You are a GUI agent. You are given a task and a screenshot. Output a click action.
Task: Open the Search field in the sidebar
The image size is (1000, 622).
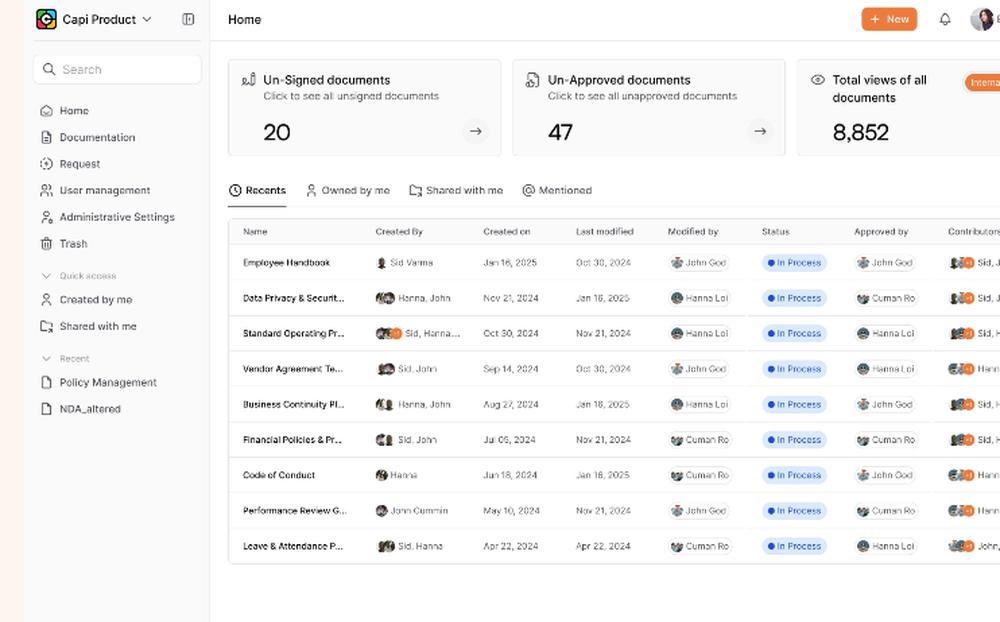(117, 69)
